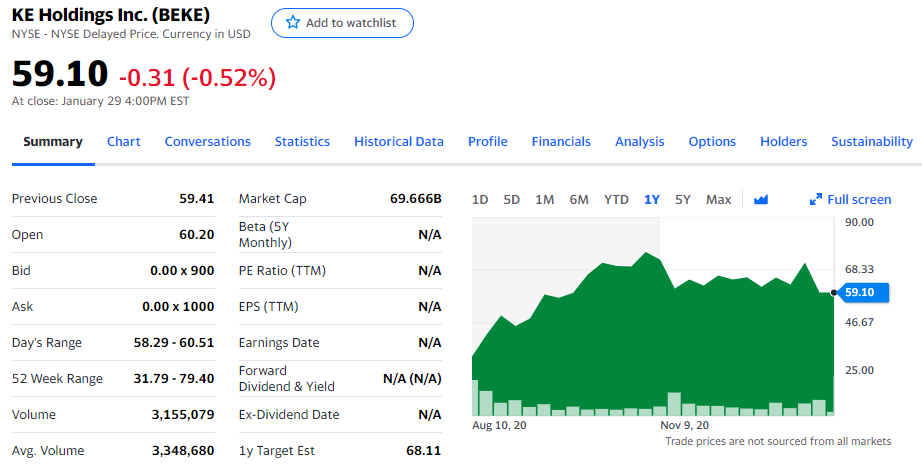Click the Forward Dividend & Yield label

(x=287, y=379)
